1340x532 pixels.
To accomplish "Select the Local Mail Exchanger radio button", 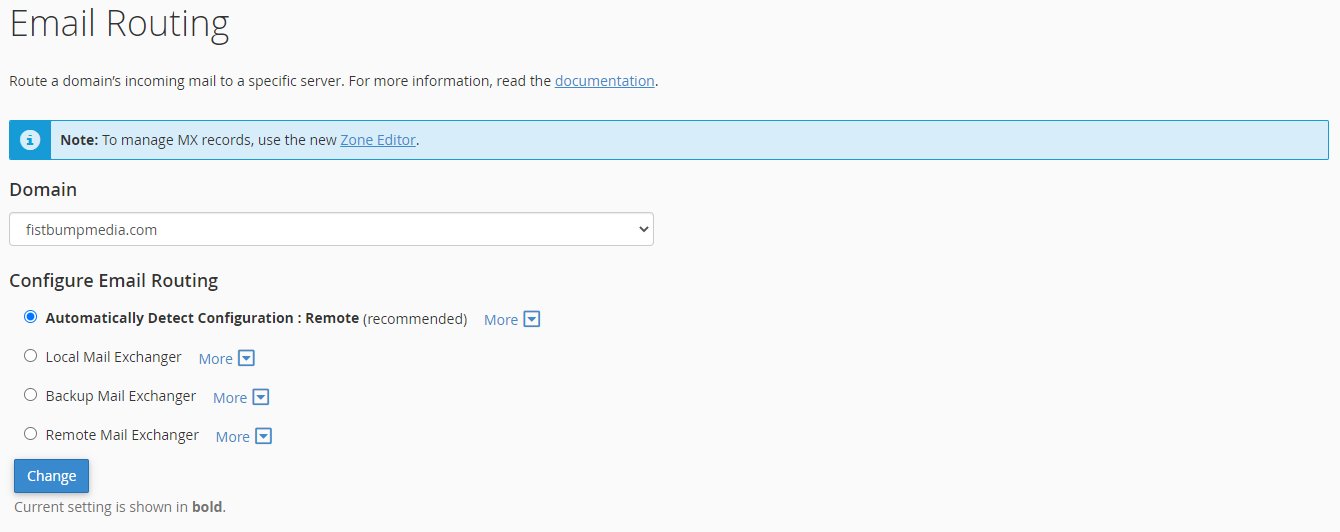I will pos(30,356).
